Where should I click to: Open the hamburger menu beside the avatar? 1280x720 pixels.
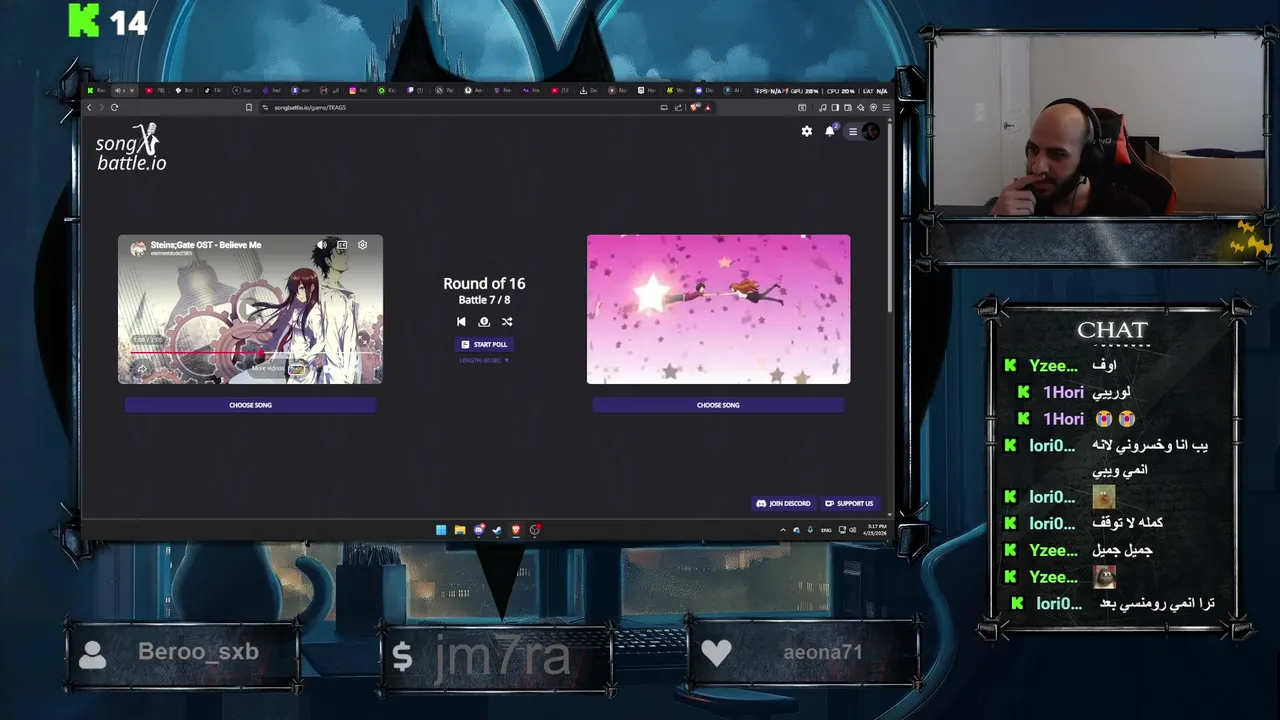(853, 131)
